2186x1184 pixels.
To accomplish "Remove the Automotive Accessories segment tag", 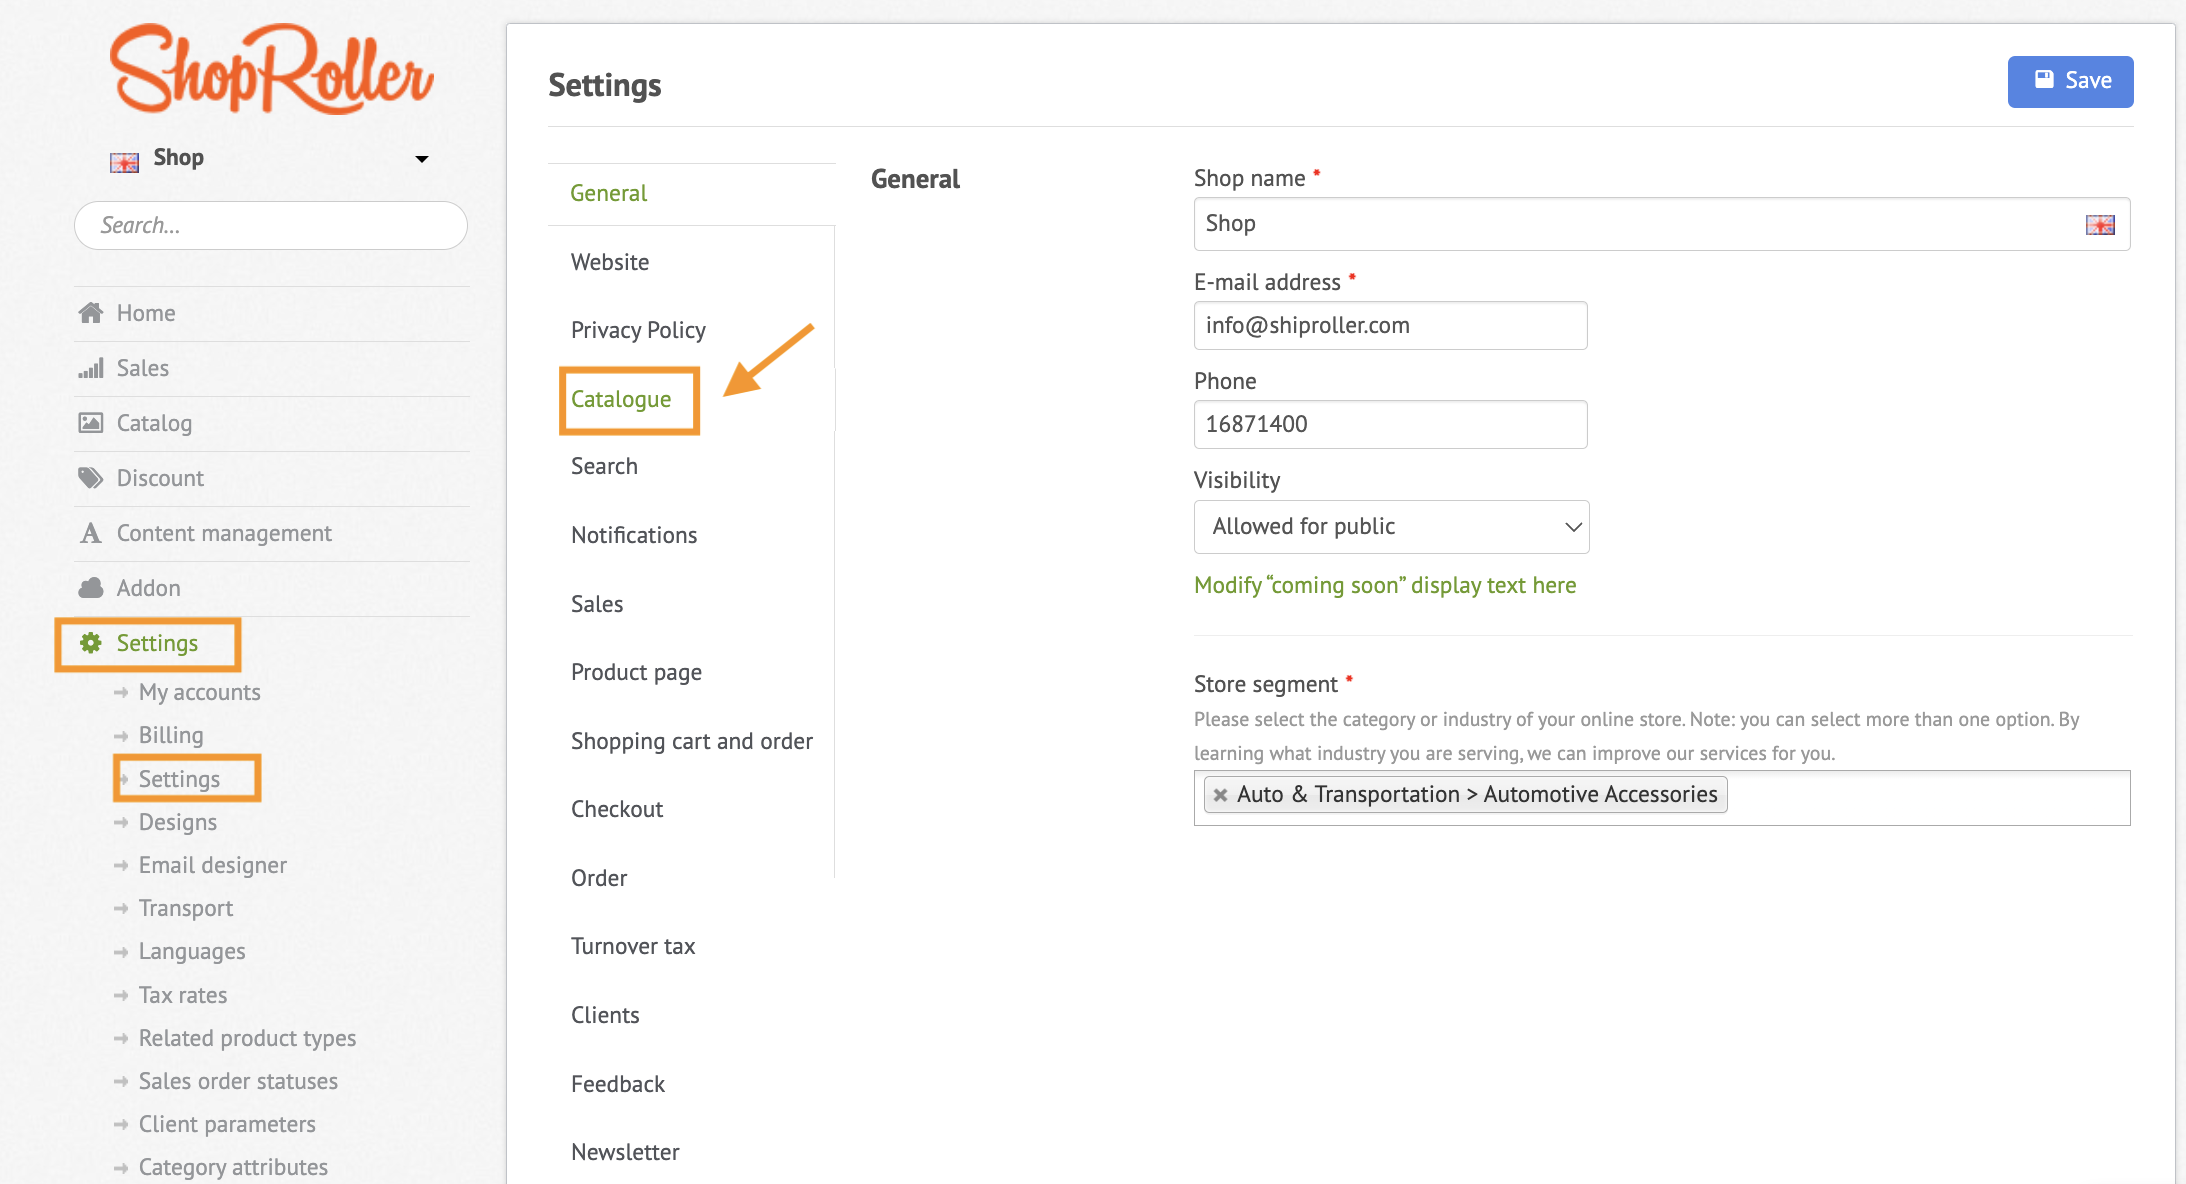I will [x=1220, y=795].
